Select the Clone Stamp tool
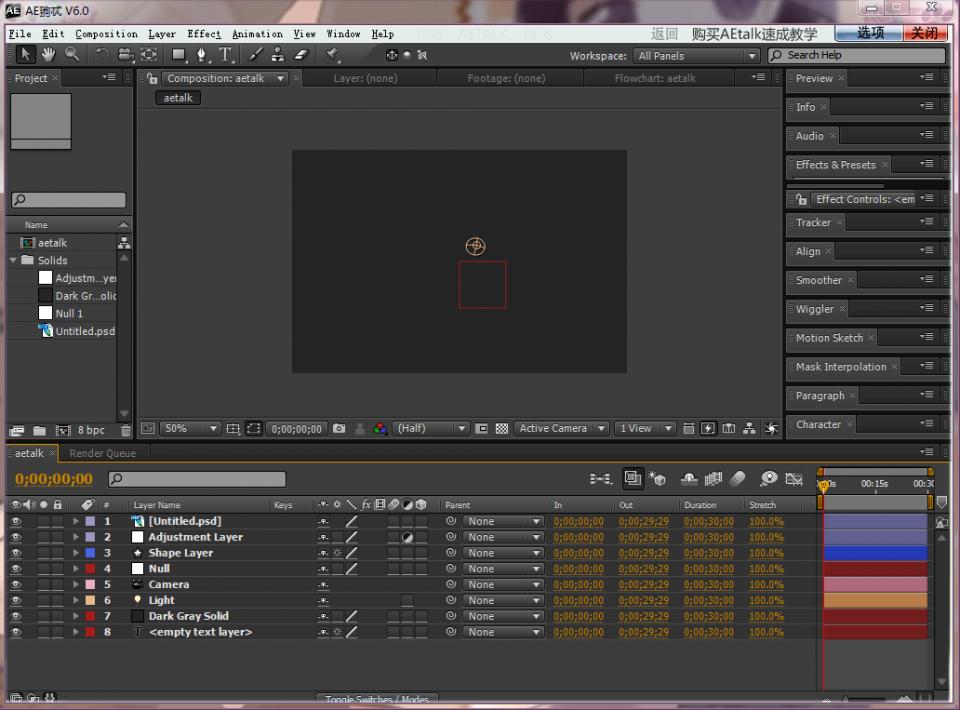 point(278,55)
